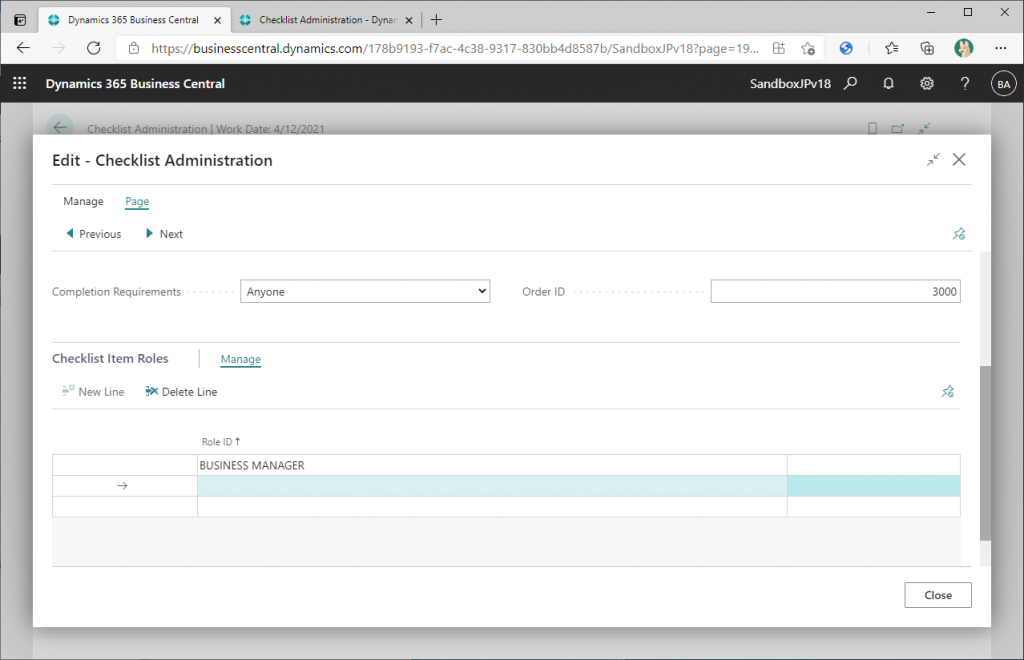Collapse the dialog using the shrink arrows icon
The width and height of the screenshot is (1024, 660).
(933, 159)
